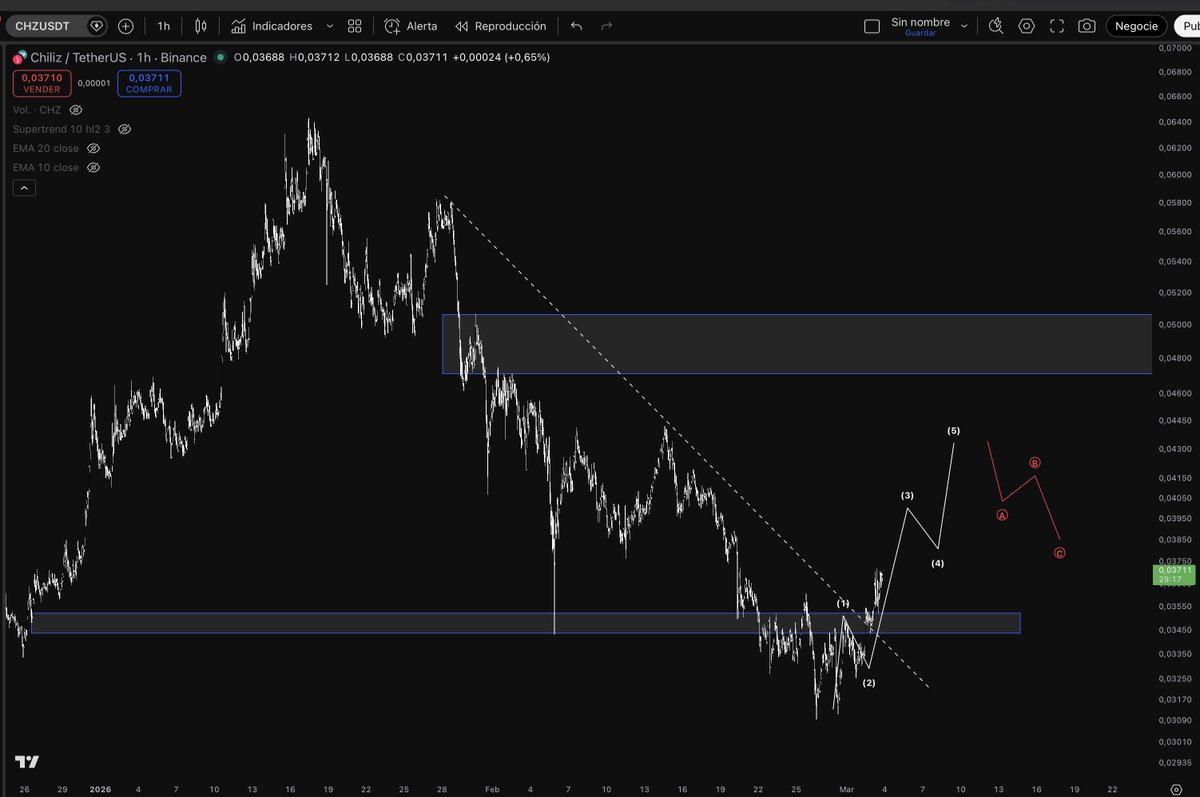
Task: Click the diamond icon beside CHZUSDT
Action: click(x=96, y=26)
